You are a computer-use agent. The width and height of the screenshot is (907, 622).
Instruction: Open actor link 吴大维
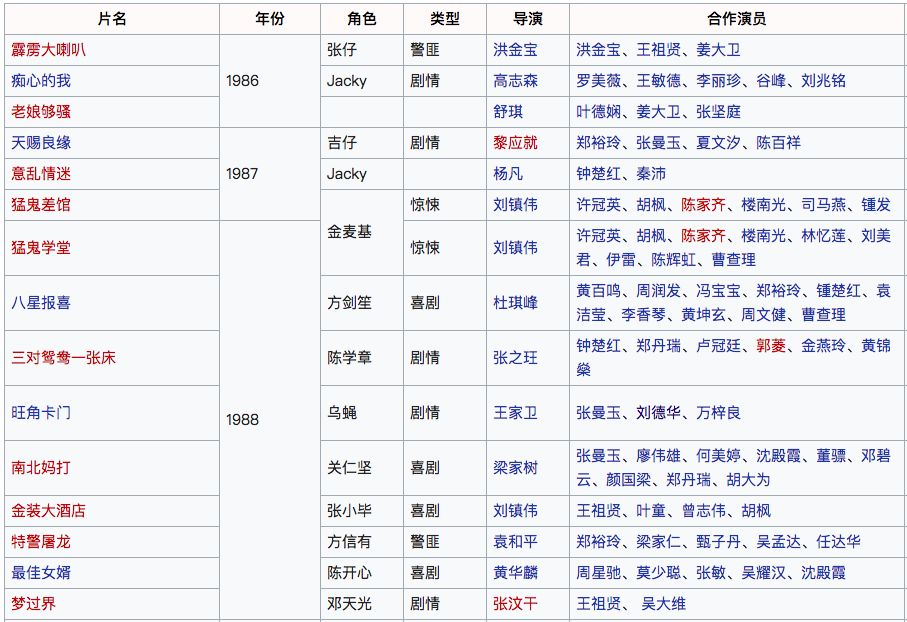pyautogui.click(x=663, y=604)
